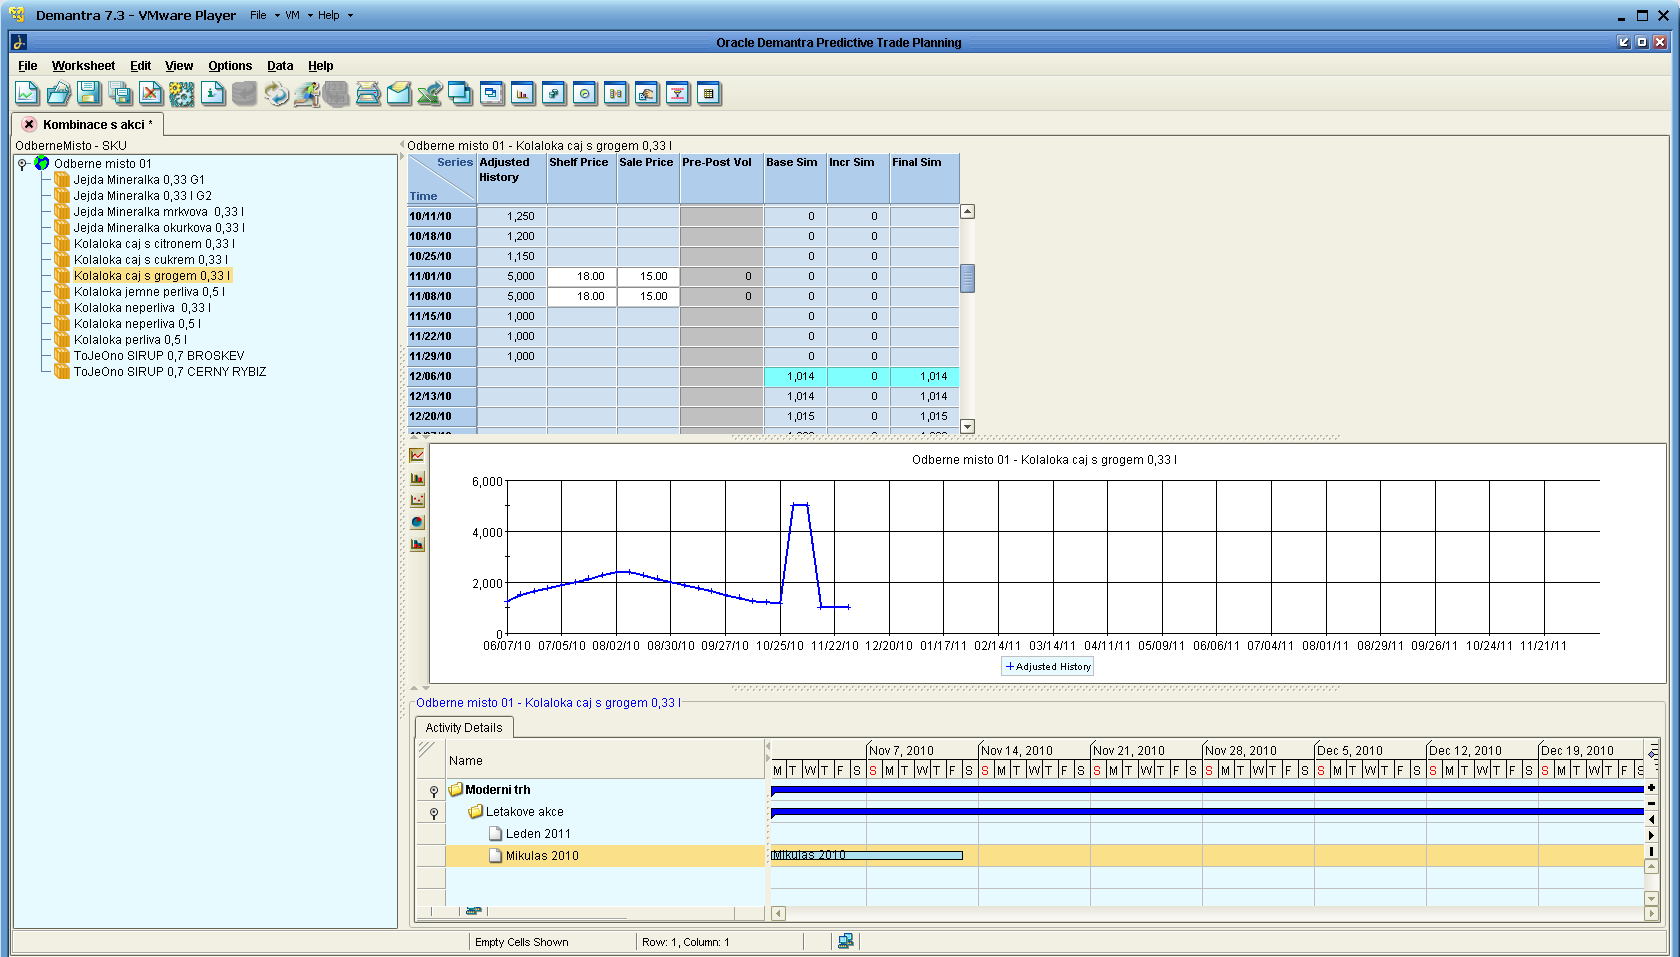Open the File menu
Screen dimensions: 1680x957
coord(28,66)
